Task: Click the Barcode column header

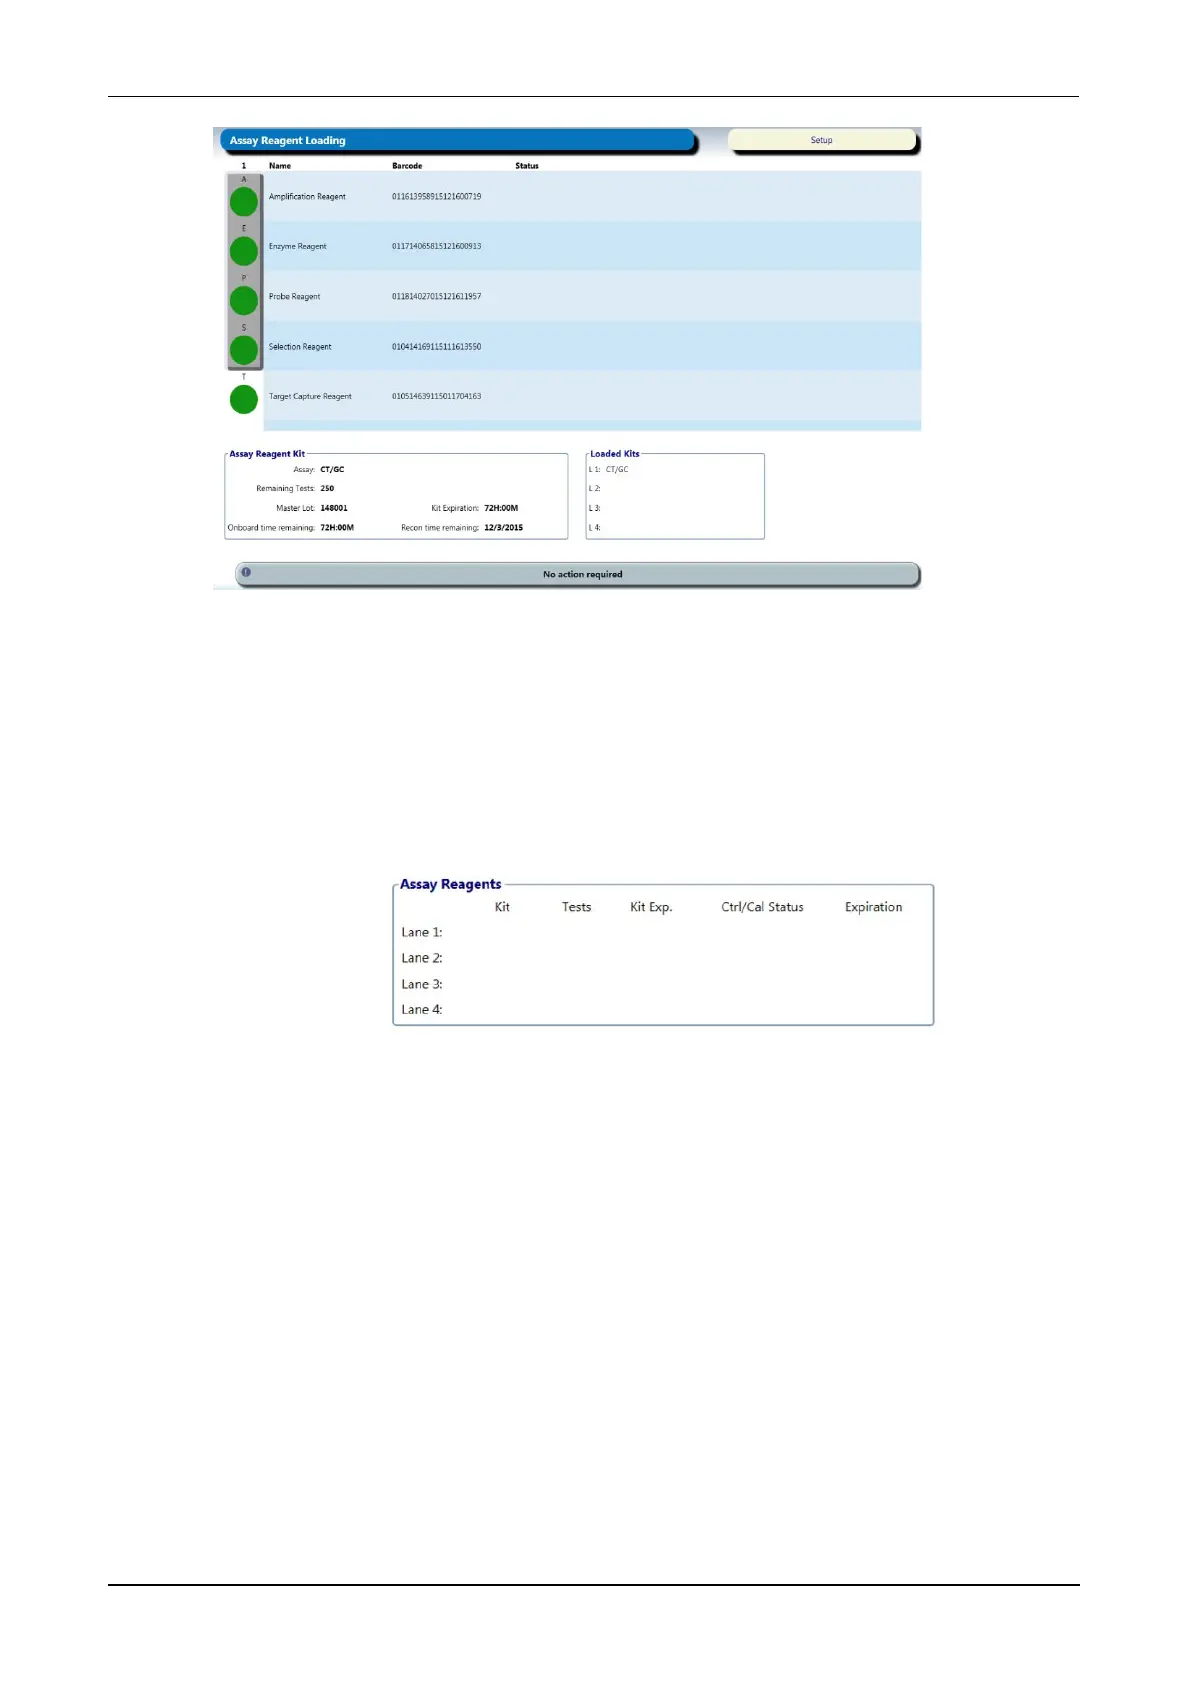Action: click(407, 166)
